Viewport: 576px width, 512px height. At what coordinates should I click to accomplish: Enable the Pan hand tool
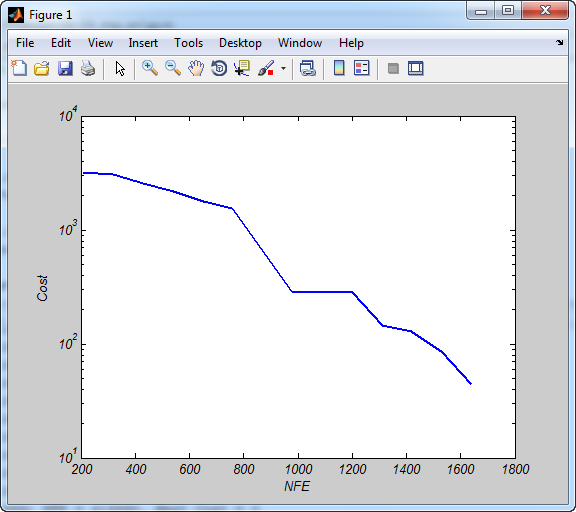click(x=196, y=68)
